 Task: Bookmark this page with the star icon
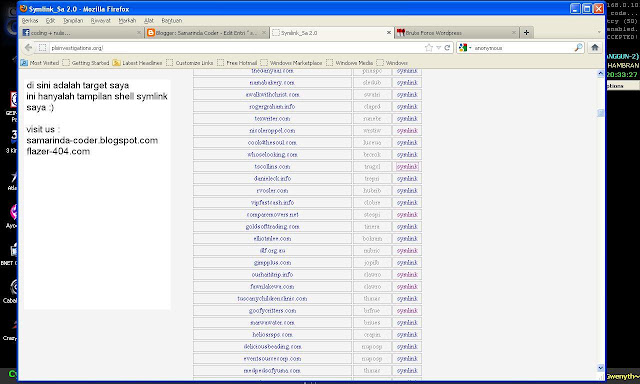pos(429,48)
